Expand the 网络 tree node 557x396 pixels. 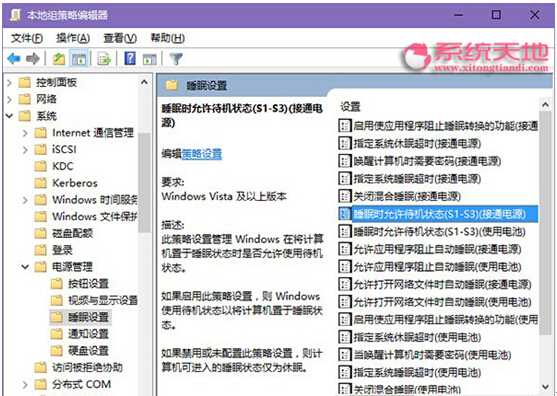point(10,99)
